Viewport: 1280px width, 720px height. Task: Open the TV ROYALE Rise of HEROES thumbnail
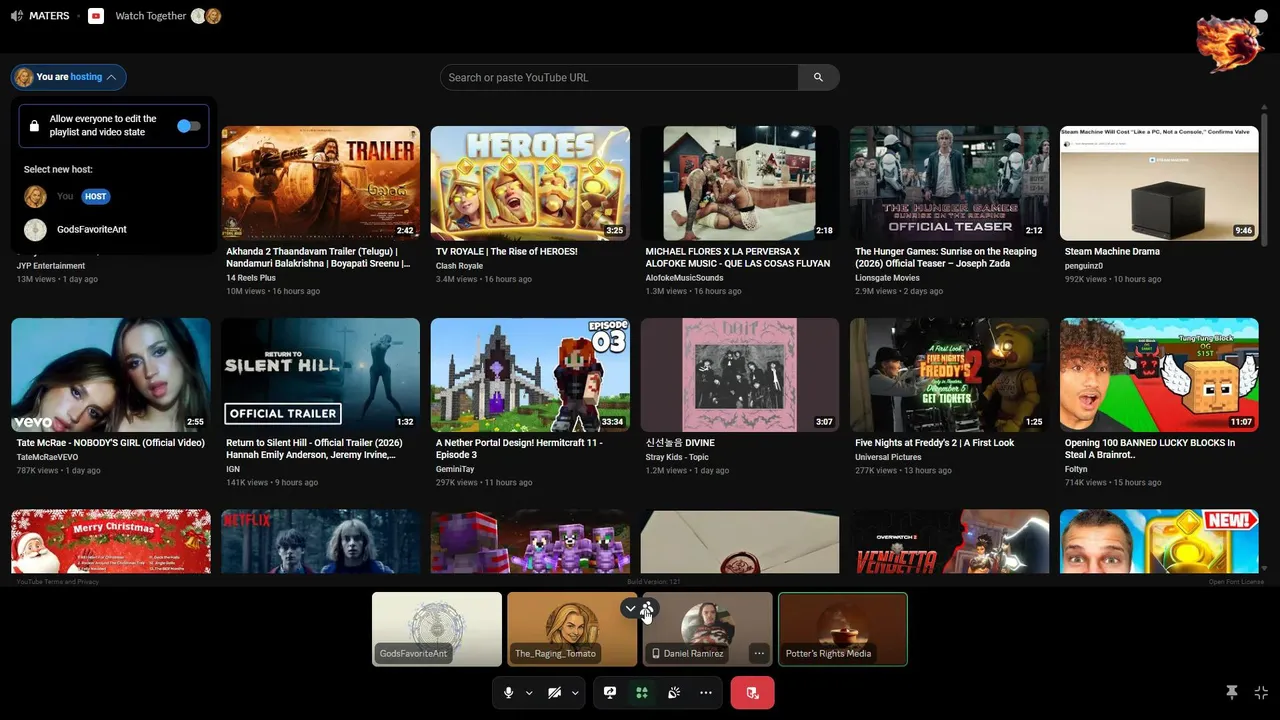tap(530, 183)
